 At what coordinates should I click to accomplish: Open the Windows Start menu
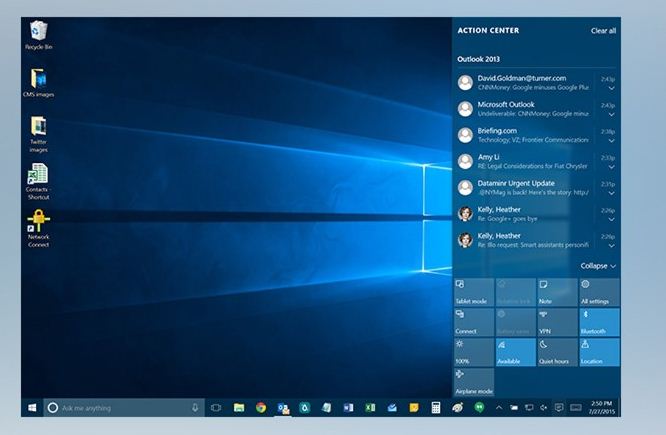point(32,408)
